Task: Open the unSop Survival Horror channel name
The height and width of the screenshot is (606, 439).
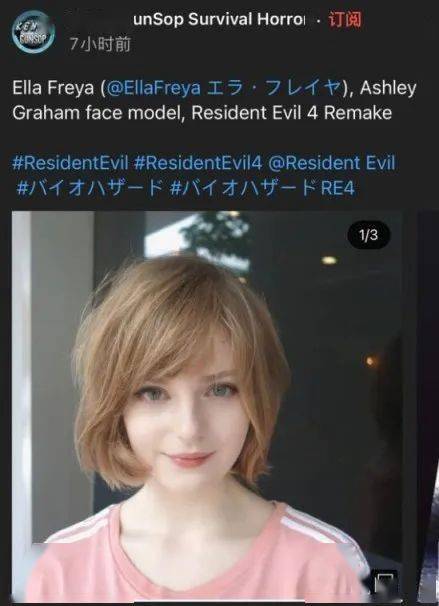Action: click(x=219, y=19)
